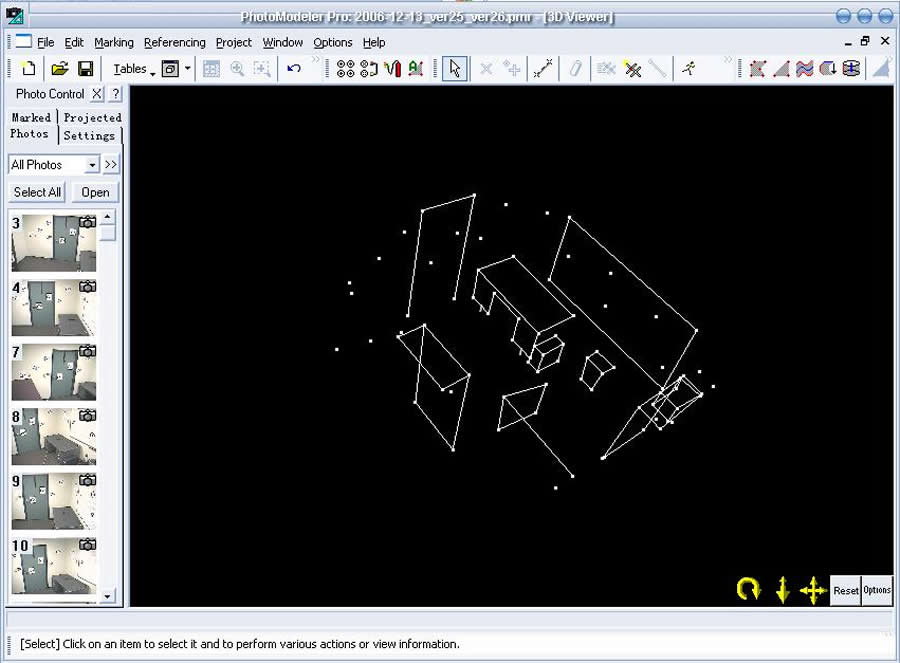Click the crossed yellow points referencing icon
900x663 pixels.
tap(633, 69)
